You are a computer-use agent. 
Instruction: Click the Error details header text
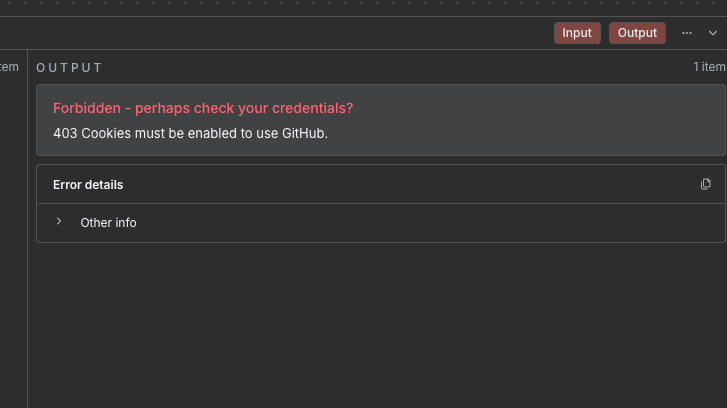coord(88,185)
